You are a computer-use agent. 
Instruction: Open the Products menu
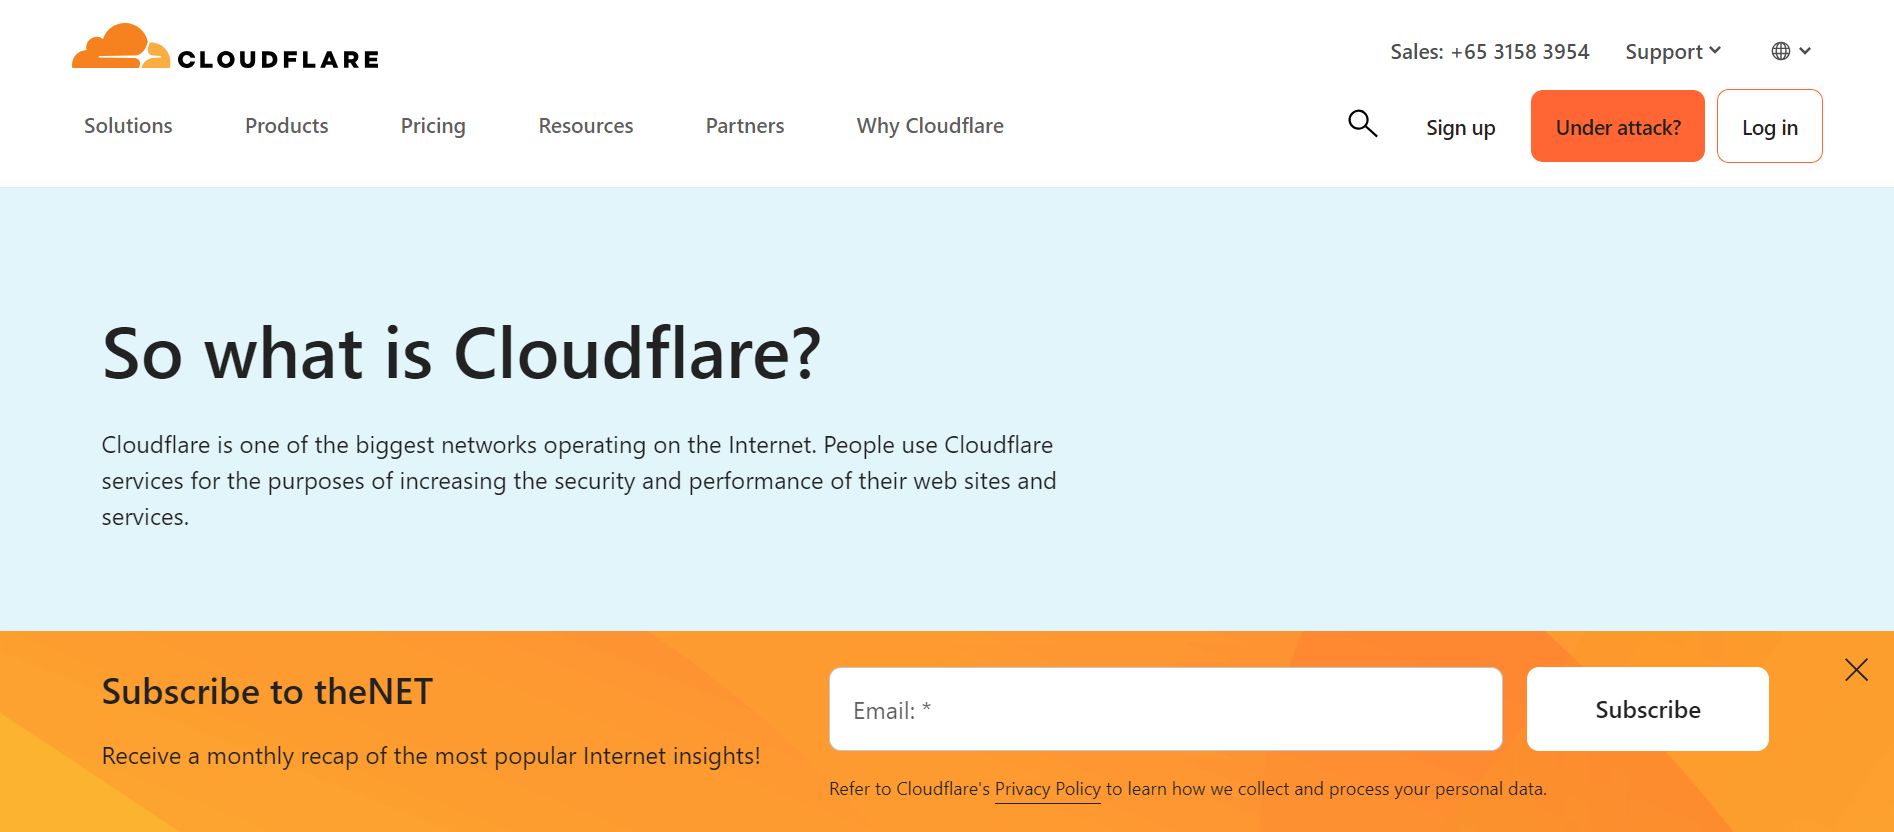click(287, 126)
